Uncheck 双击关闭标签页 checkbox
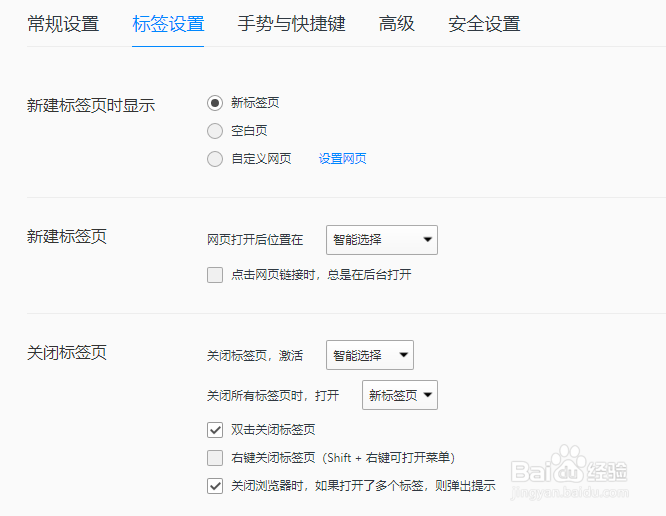 [215, 430]
